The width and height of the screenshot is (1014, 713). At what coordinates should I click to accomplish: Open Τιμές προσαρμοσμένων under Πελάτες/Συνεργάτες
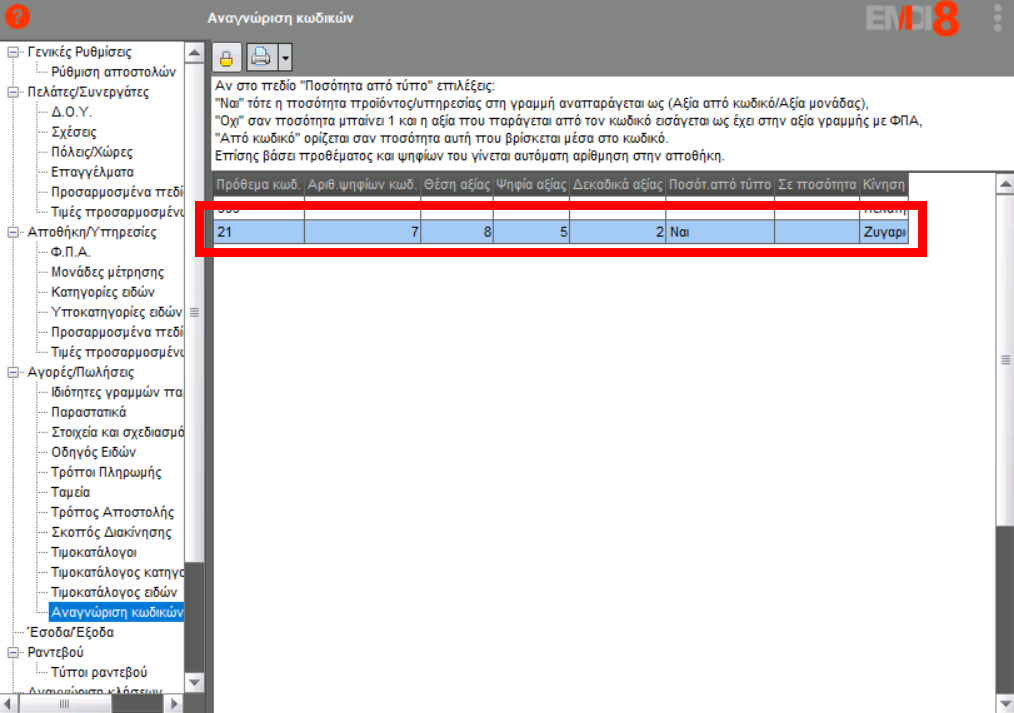(117, 212)
